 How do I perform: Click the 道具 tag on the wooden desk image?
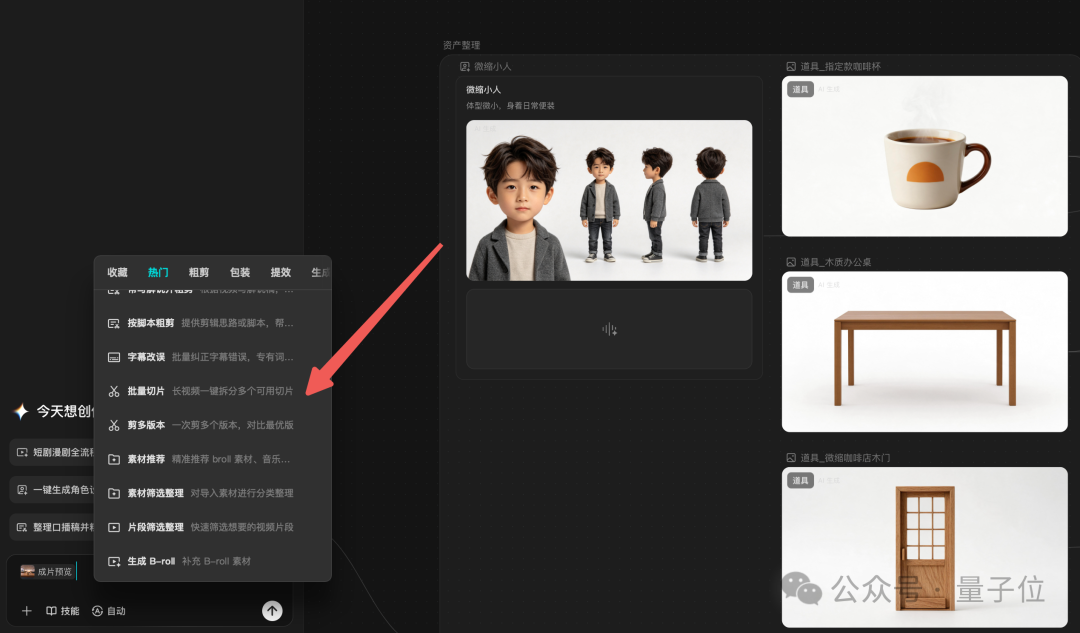(x=800, y=285)
